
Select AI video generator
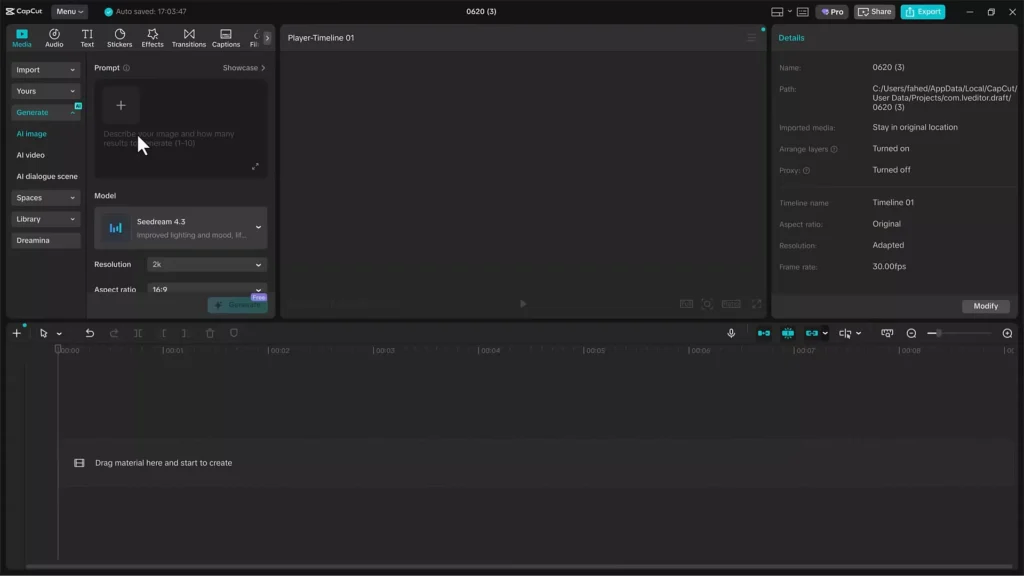[31, 155]
